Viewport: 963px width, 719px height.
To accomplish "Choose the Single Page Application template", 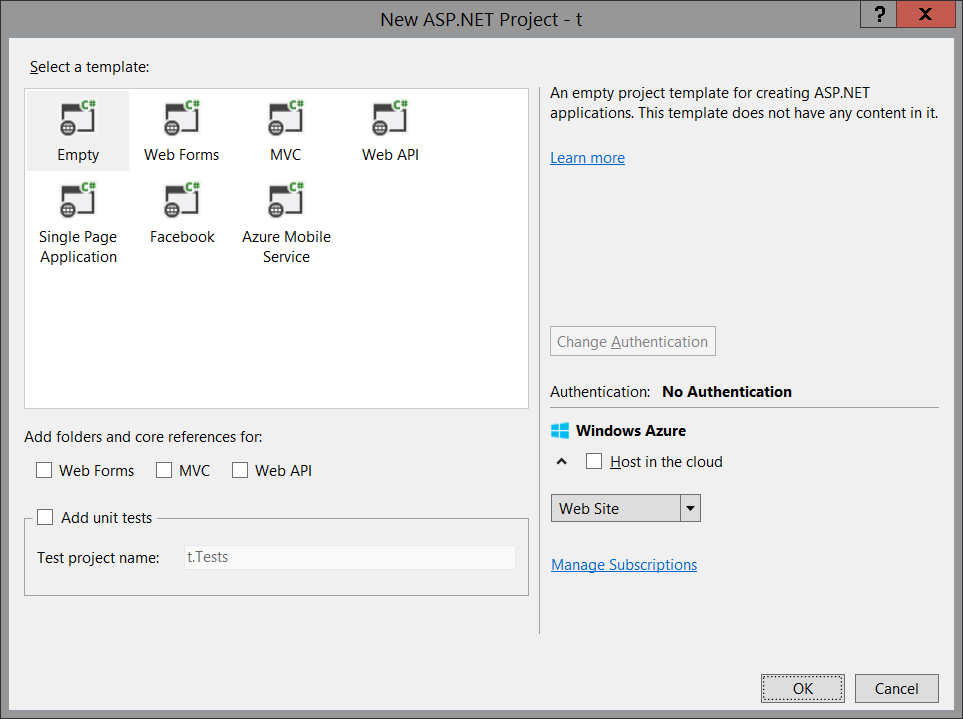I will [x=78, y=203].
